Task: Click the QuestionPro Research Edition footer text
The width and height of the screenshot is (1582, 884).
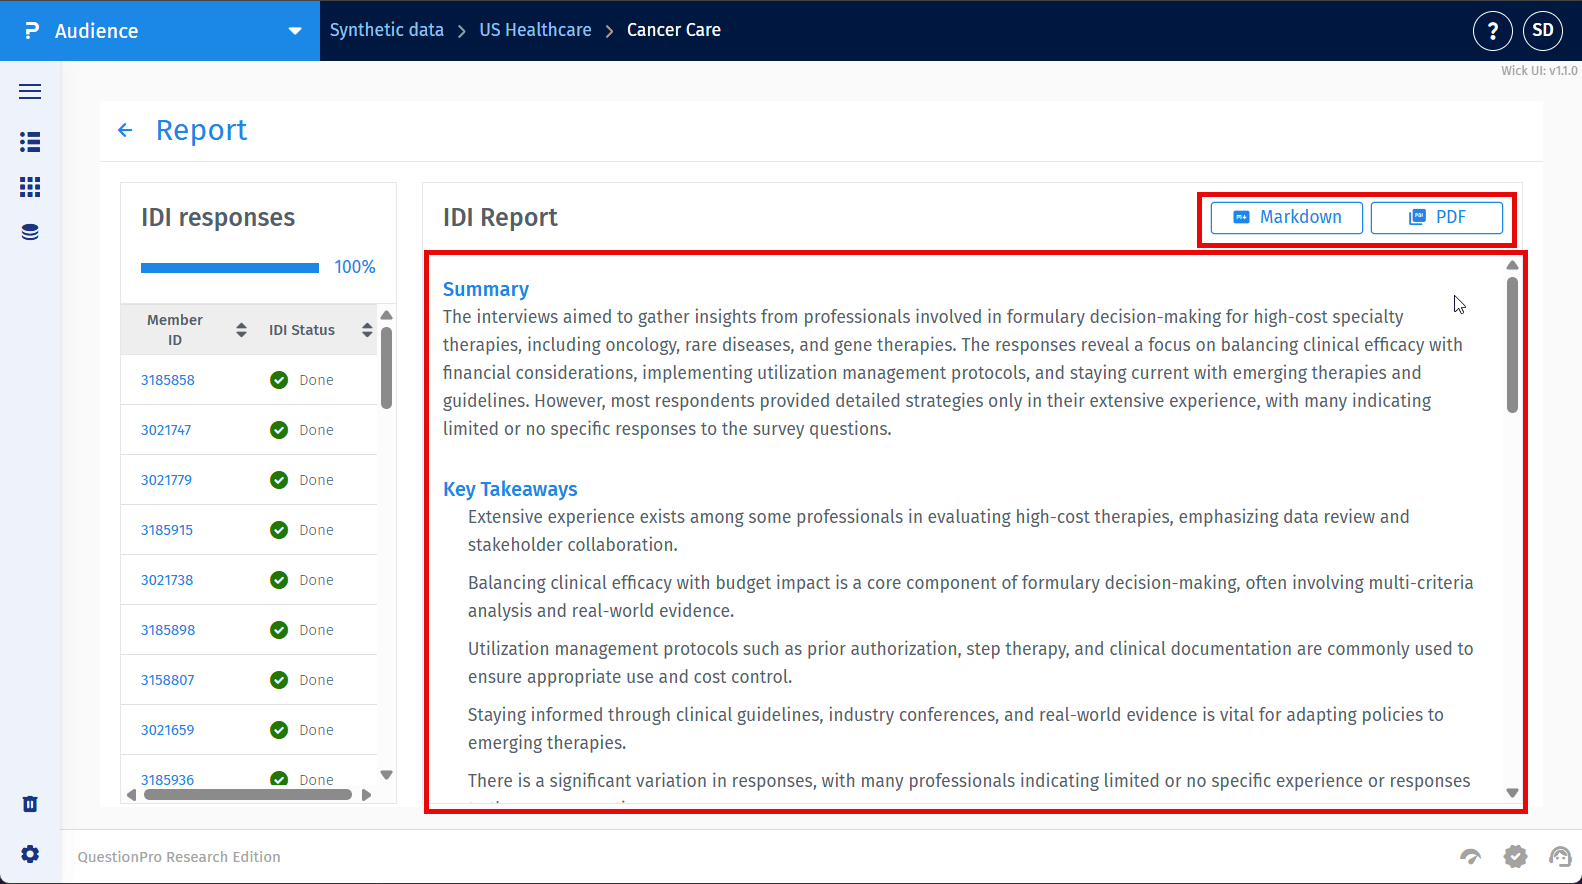Action: point(179,857)
